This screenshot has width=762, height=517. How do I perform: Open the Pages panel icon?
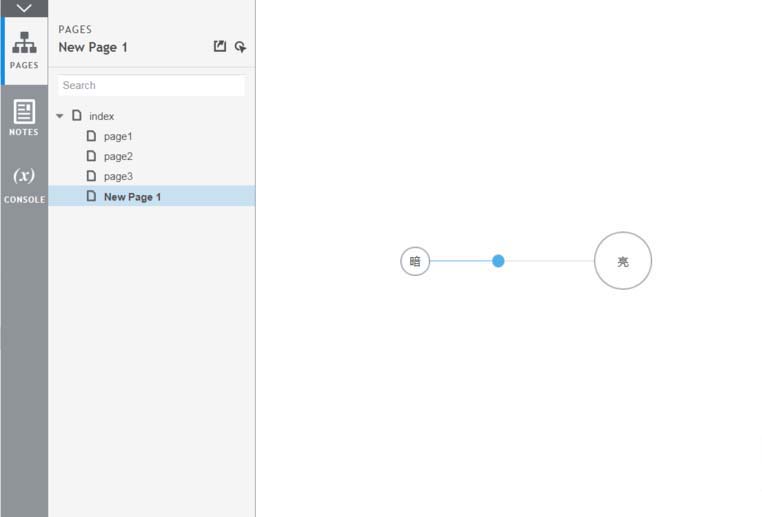(x=24, y=50)
